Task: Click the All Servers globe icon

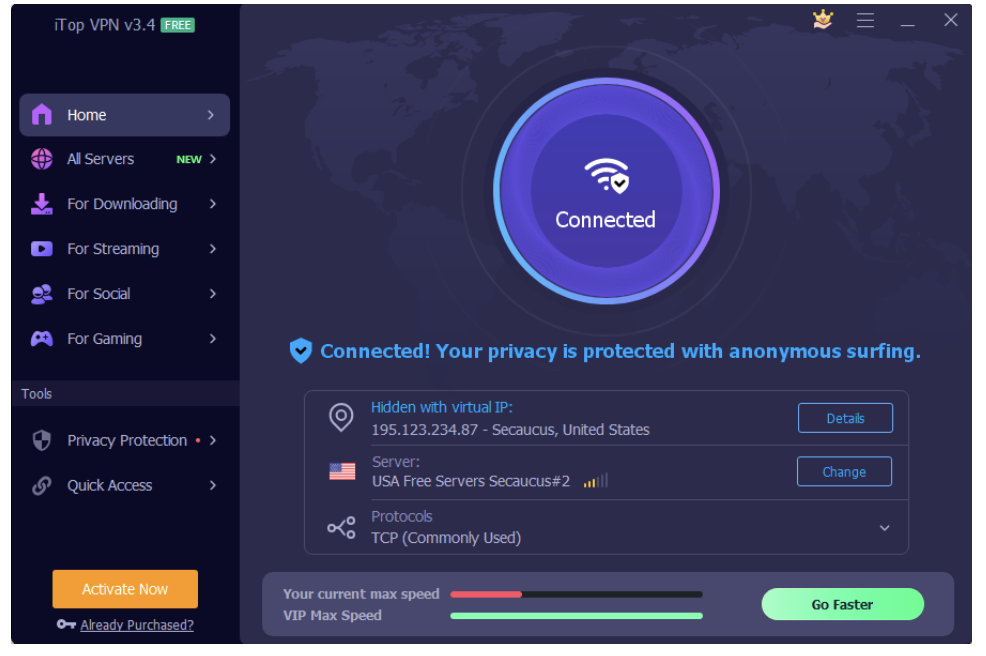Action: 42,159
